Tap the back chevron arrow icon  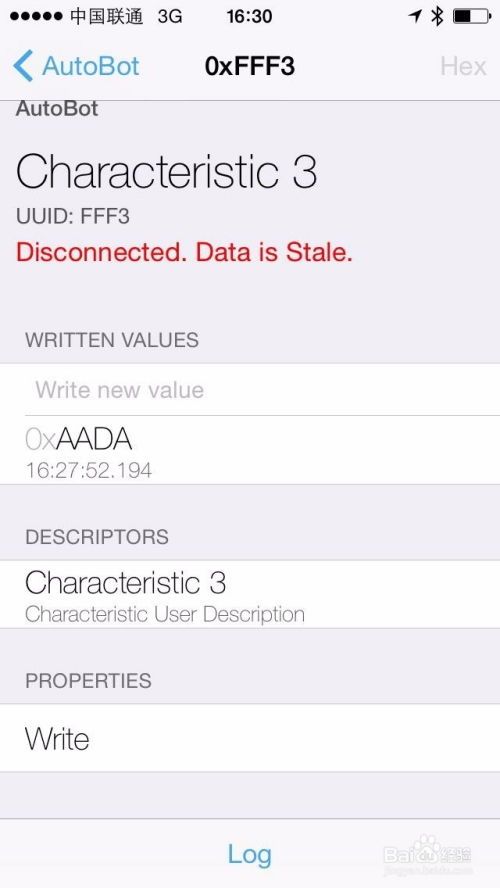click(24, 66)
